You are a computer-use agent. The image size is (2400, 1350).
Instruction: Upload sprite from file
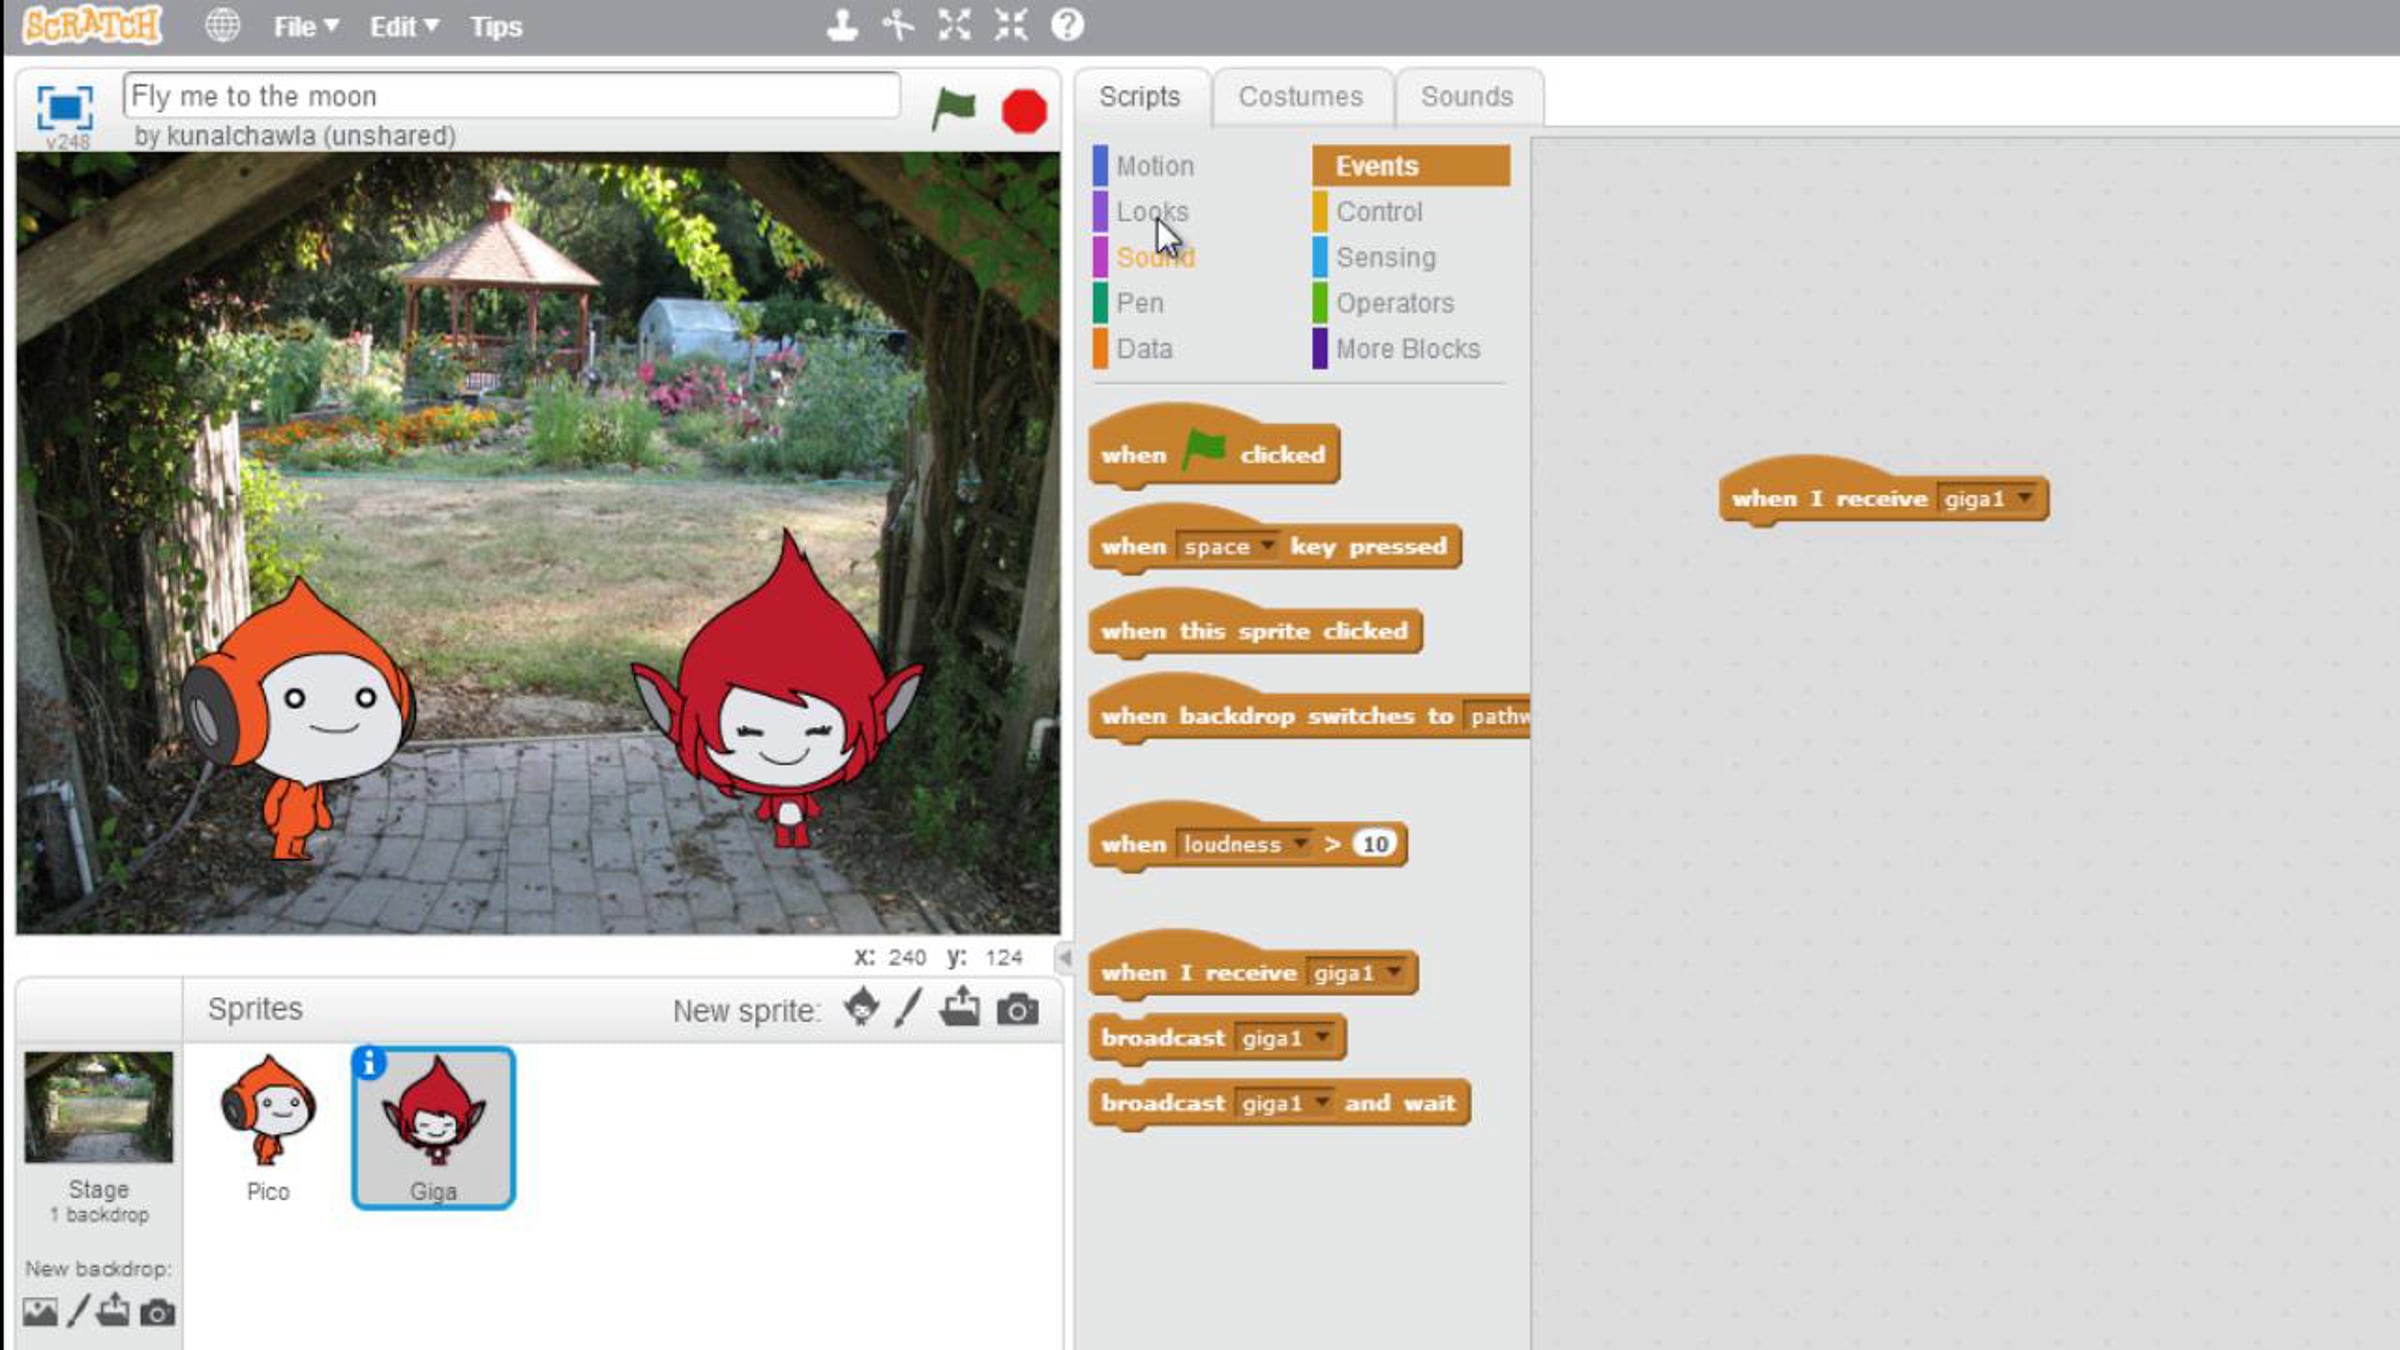tap(960, 1008)
